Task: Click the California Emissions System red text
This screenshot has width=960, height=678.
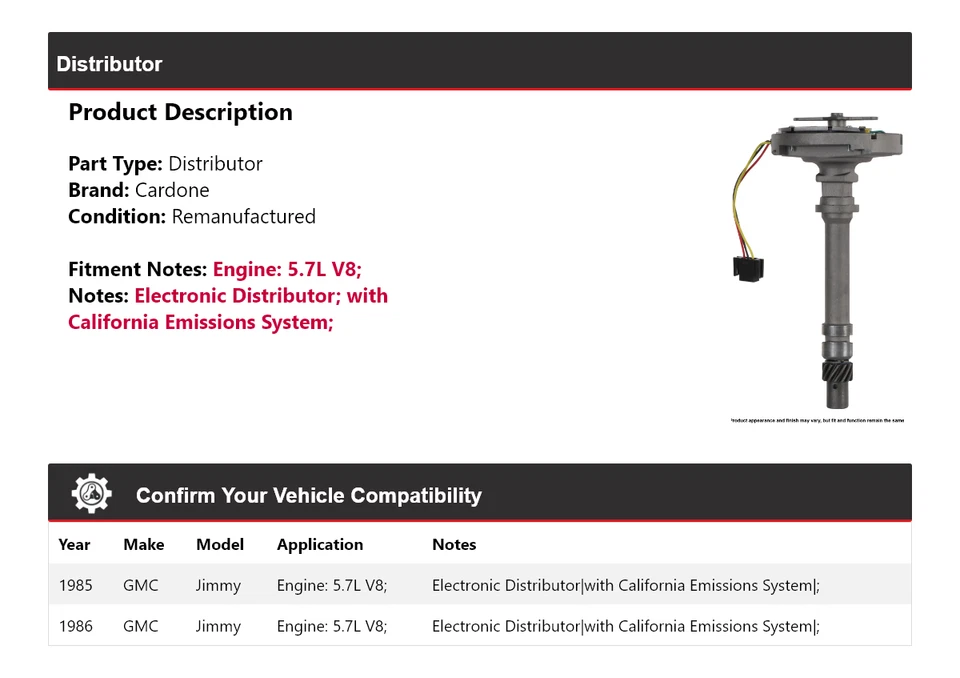Action: tap(201, 322)
